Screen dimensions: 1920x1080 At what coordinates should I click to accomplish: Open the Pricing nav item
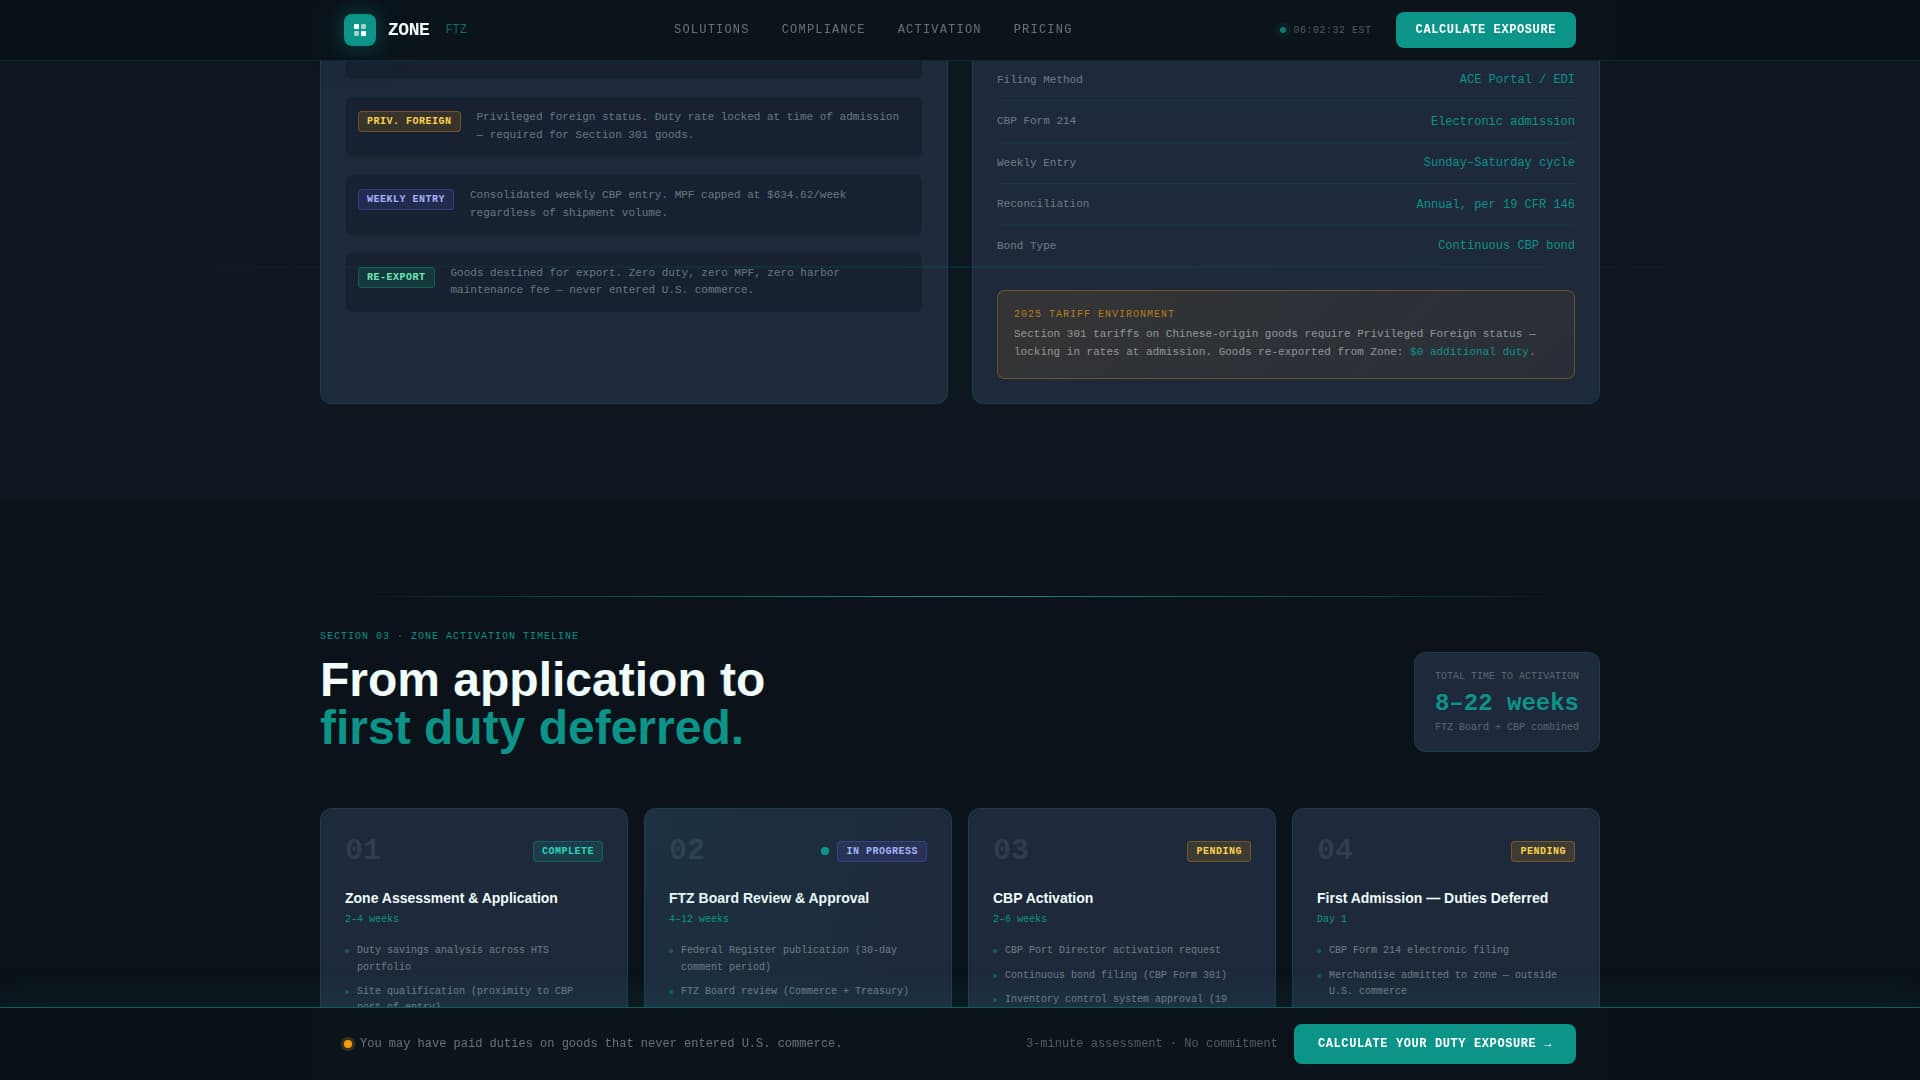[1042, 30]
